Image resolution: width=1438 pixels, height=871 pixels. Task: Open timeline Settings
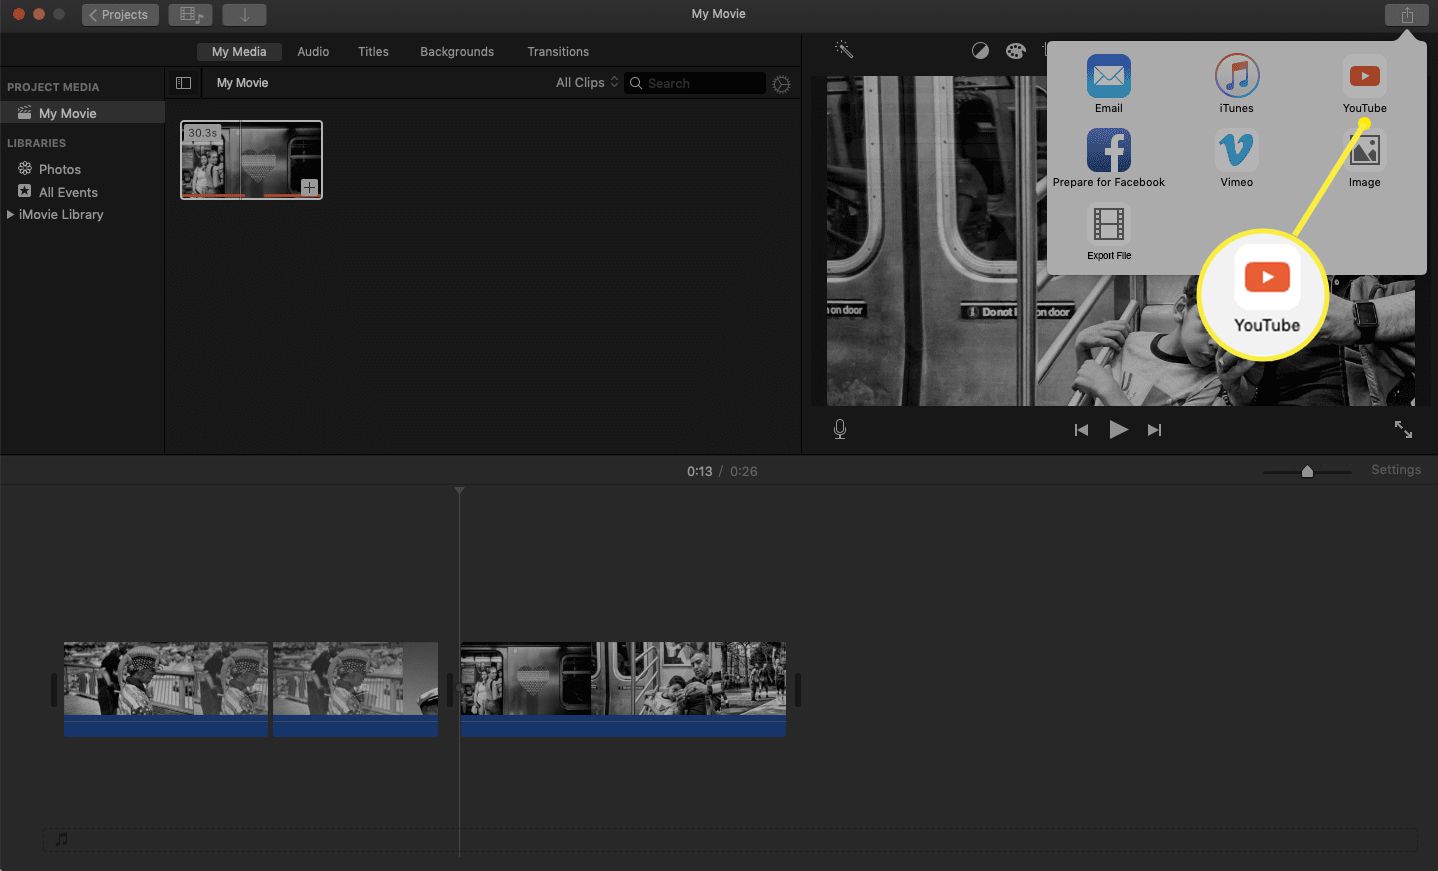pyautogui.click(x=1396, y=470)
